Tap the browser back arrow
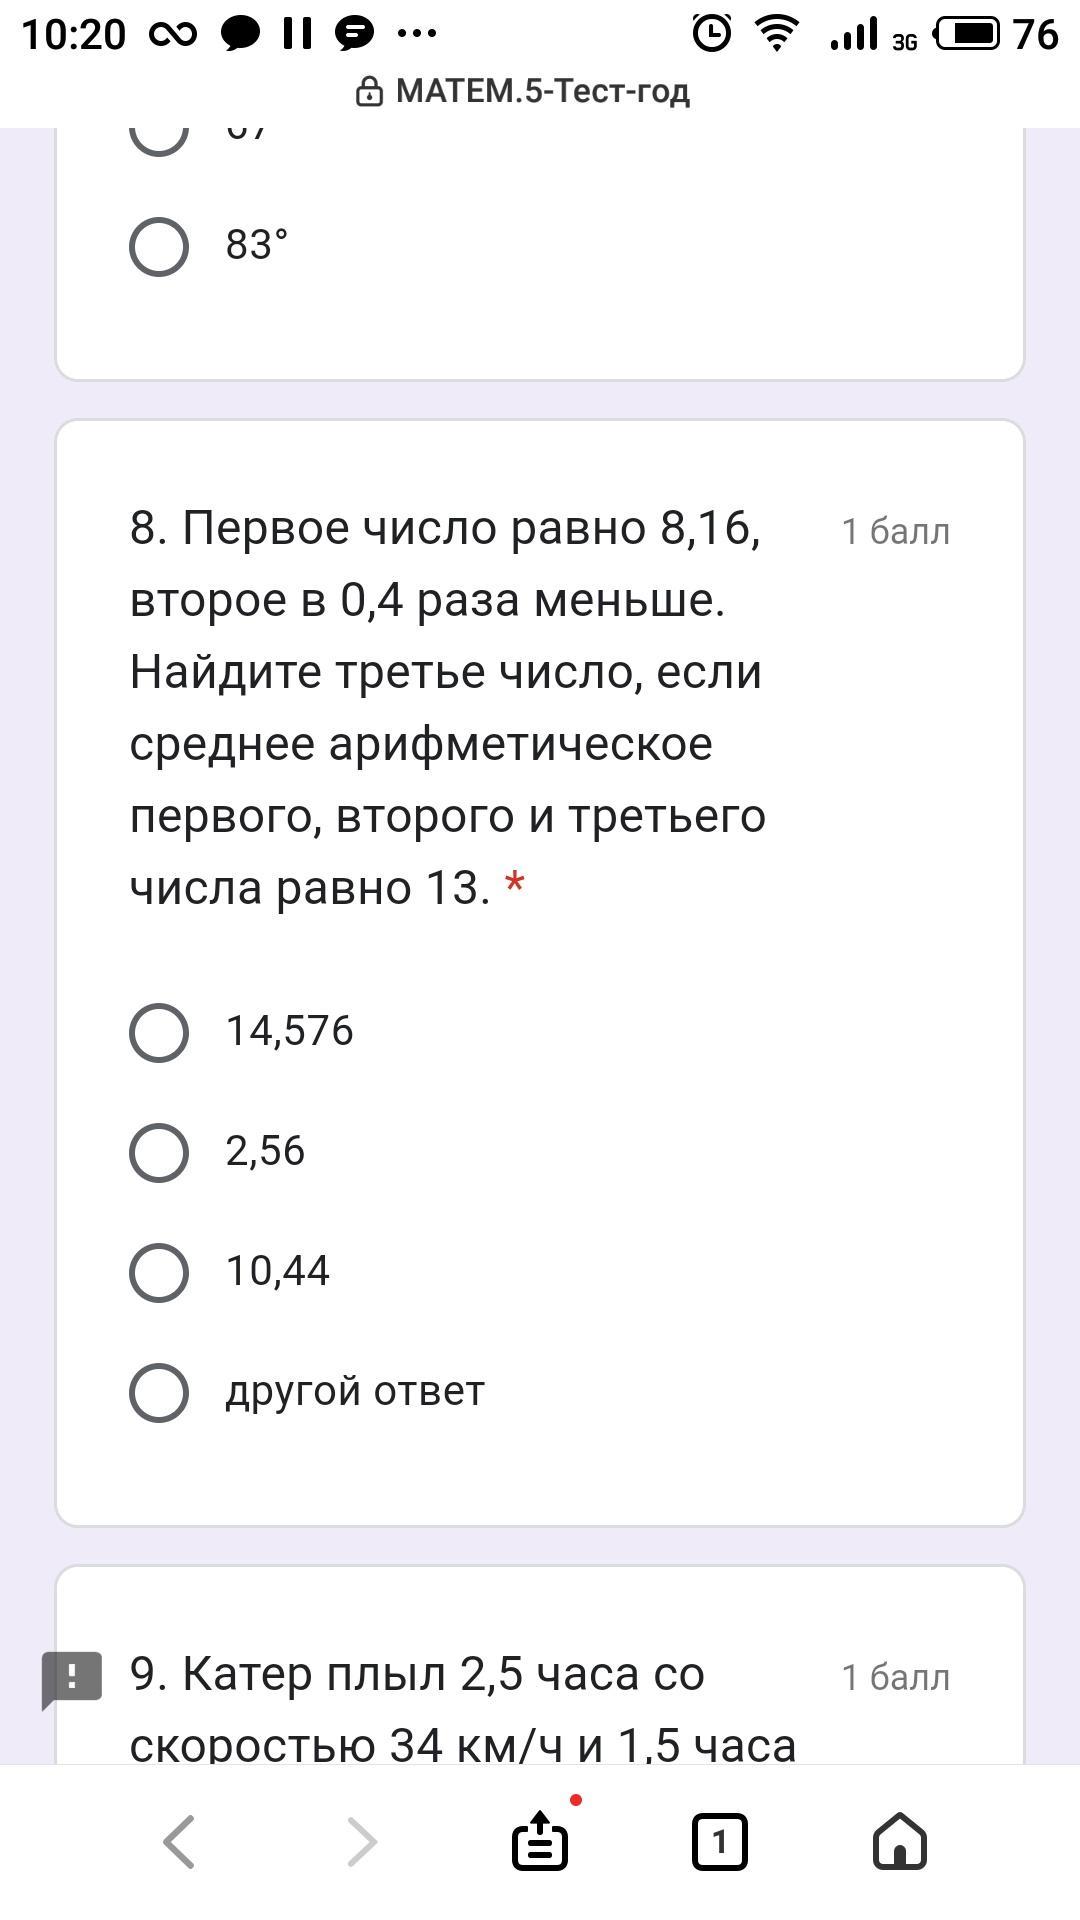Viewport: 1080px width, 1920px height. (x=179, y=1841)
